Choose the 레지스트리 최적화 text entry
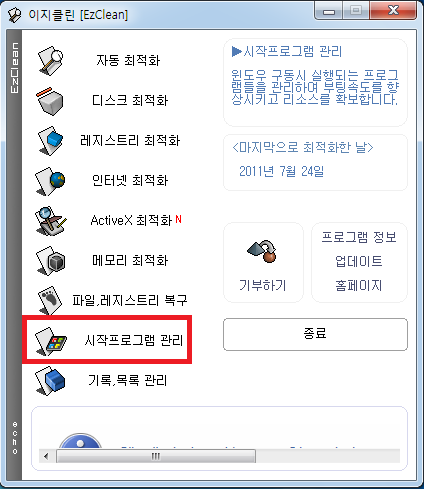This screenshot has width=424, height=489. point(130,141)
